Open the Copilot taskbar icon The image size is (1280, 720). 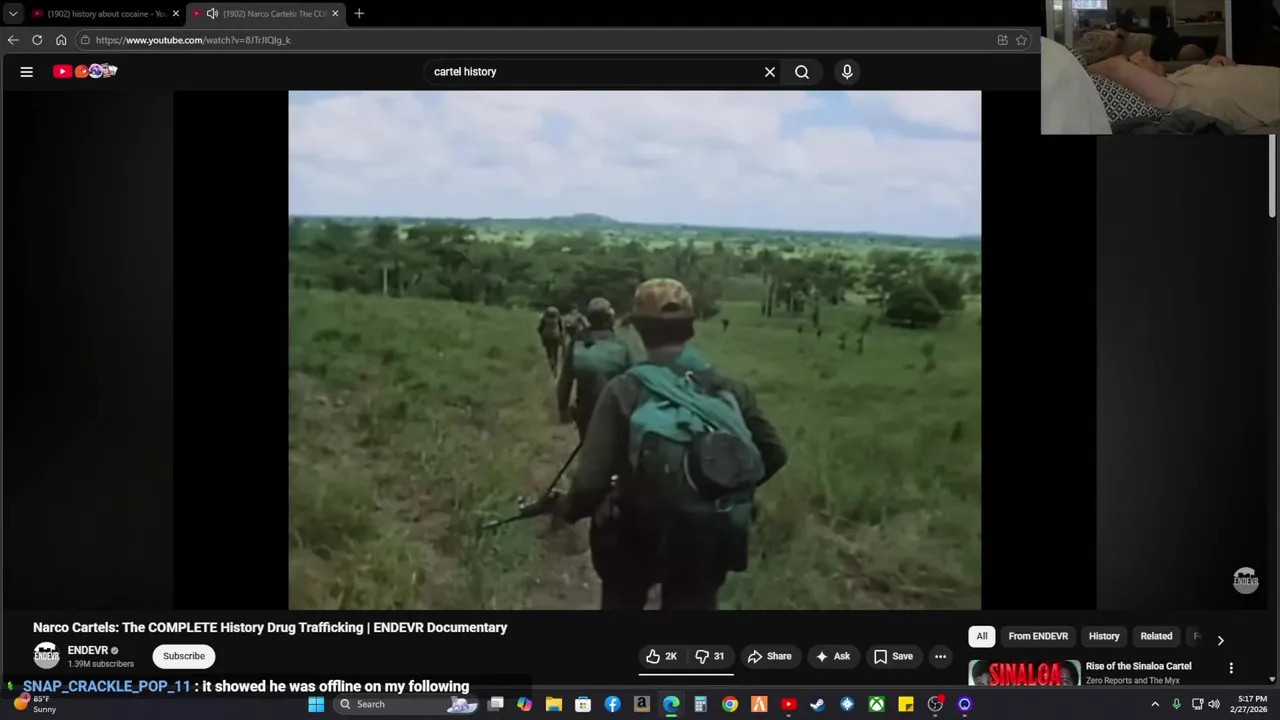pos(524,704)
